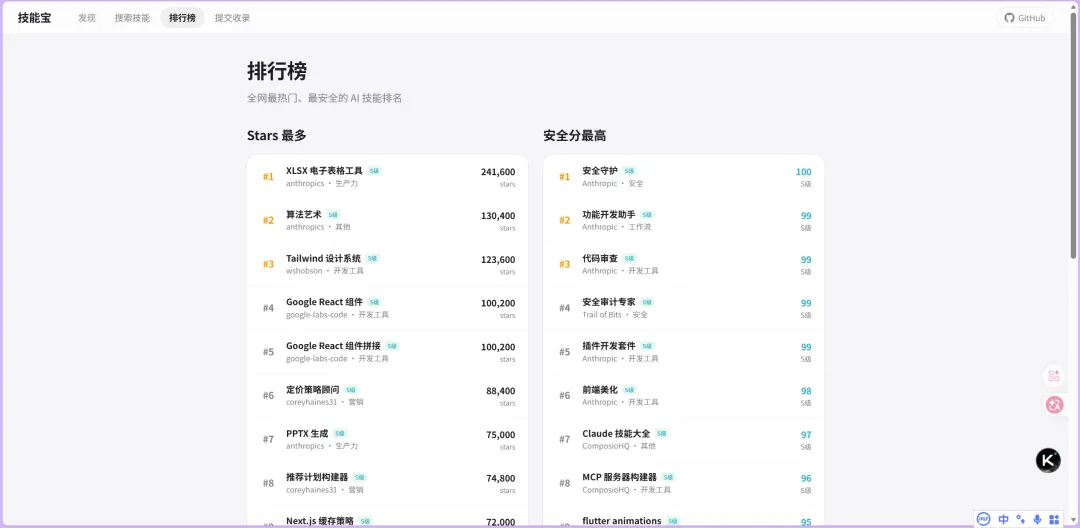Open the 定价策略顾问 entry

pos(388,396)
